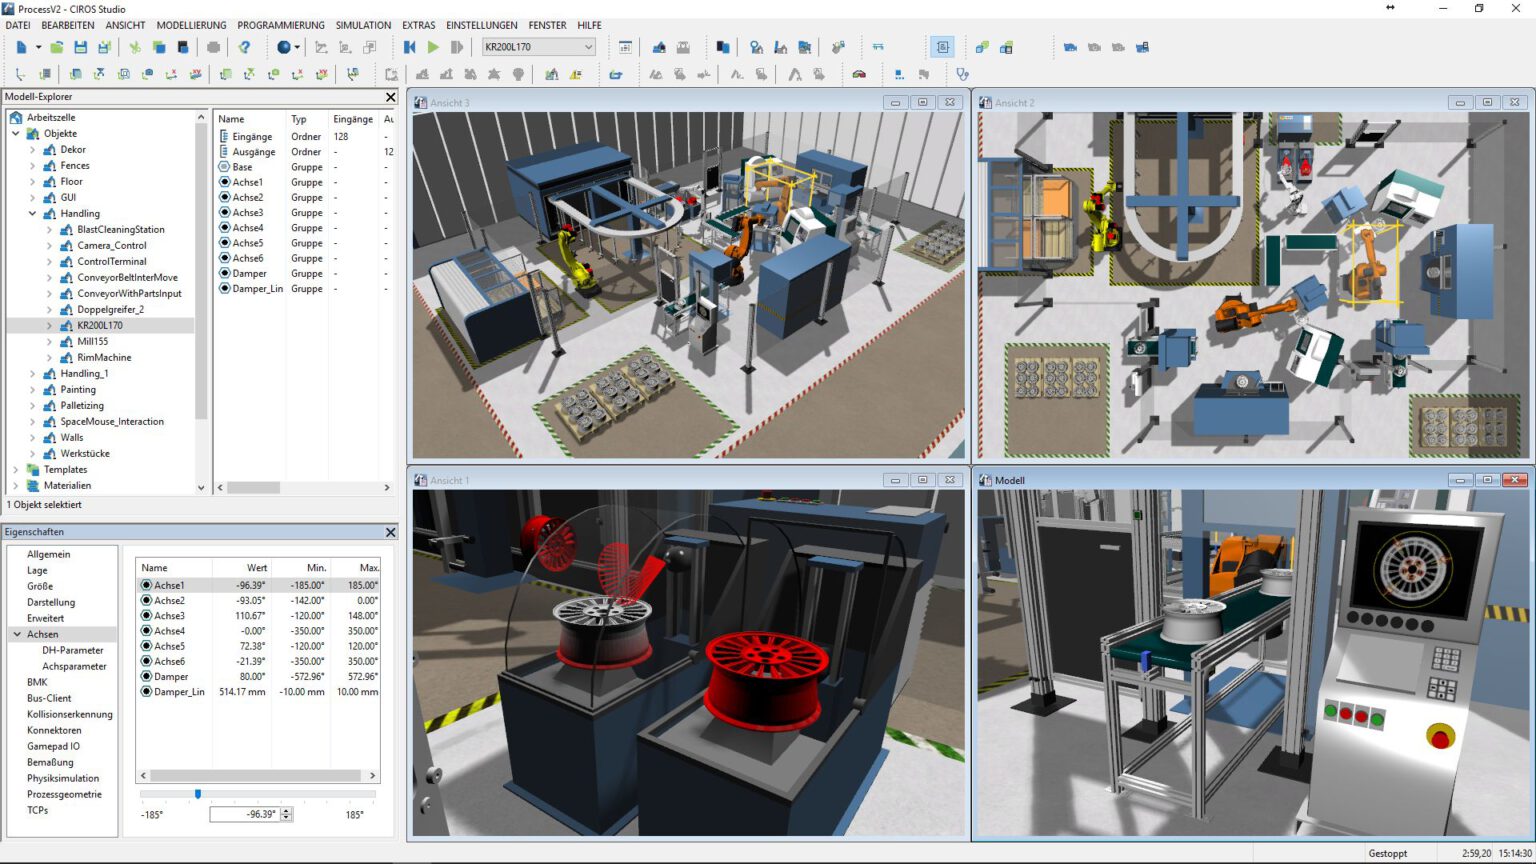Screen dimensions: 1536x864
Task: Reset the simulation to the beginning
Action: click(409, 47)
